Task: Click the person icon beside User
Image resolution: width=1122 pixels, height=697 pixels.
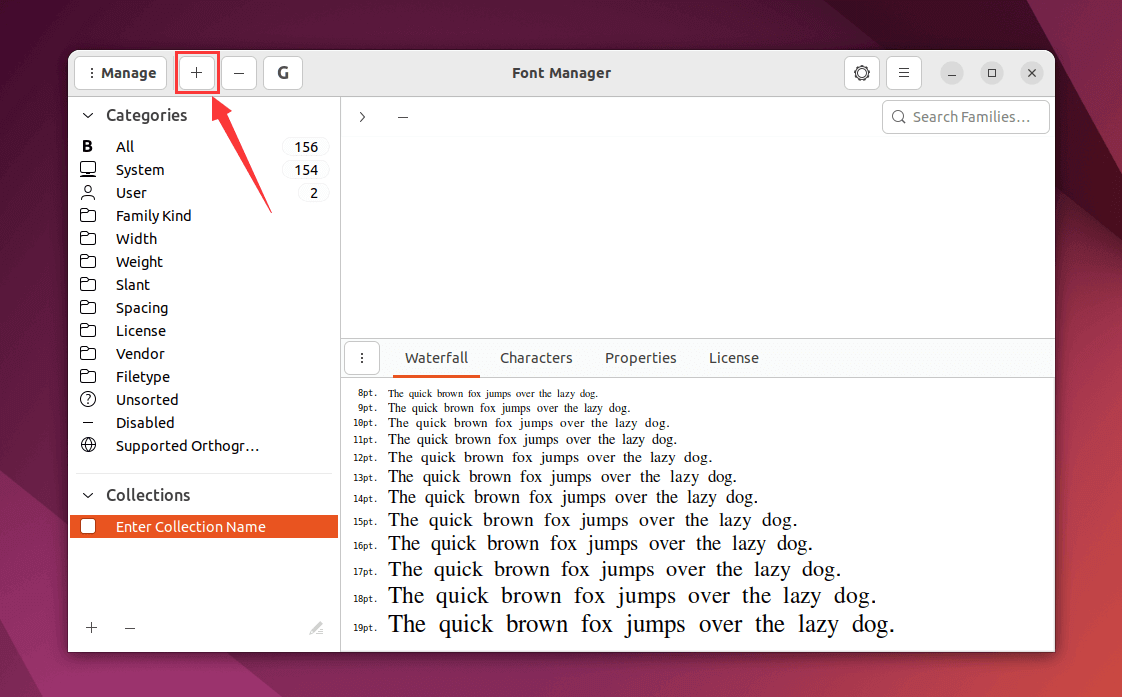Action: click(88, 192)
